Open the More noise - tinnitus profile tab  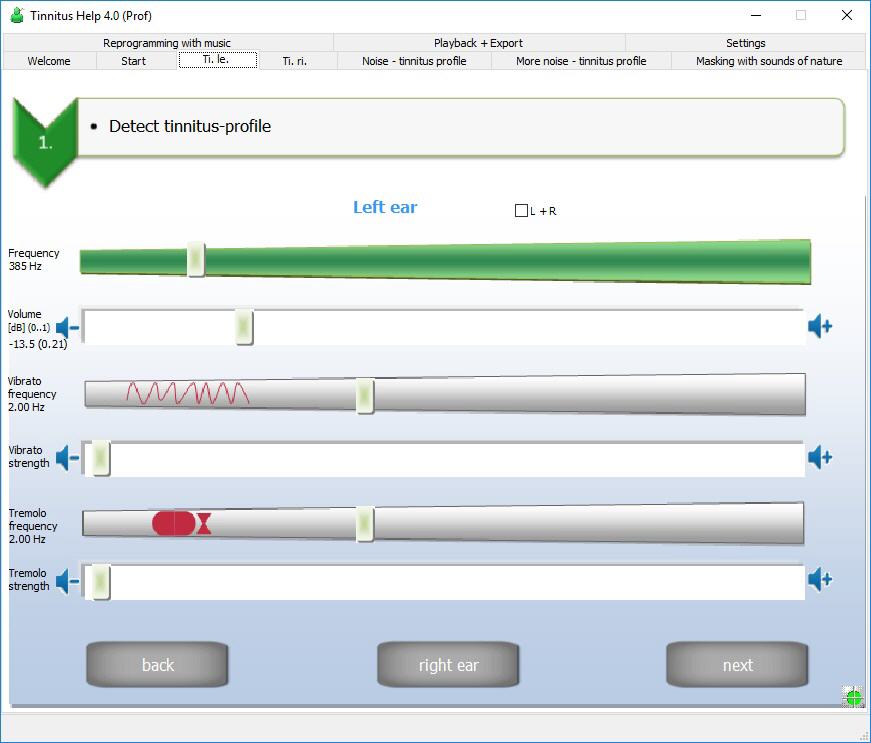coord(581,61)
